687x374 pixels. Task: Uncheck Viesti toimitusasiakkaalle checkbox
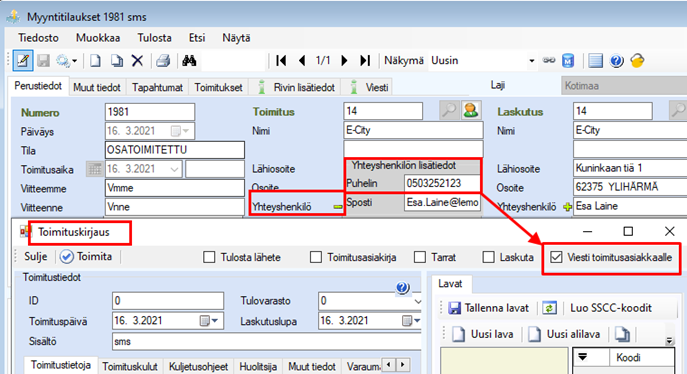(556, 257)
